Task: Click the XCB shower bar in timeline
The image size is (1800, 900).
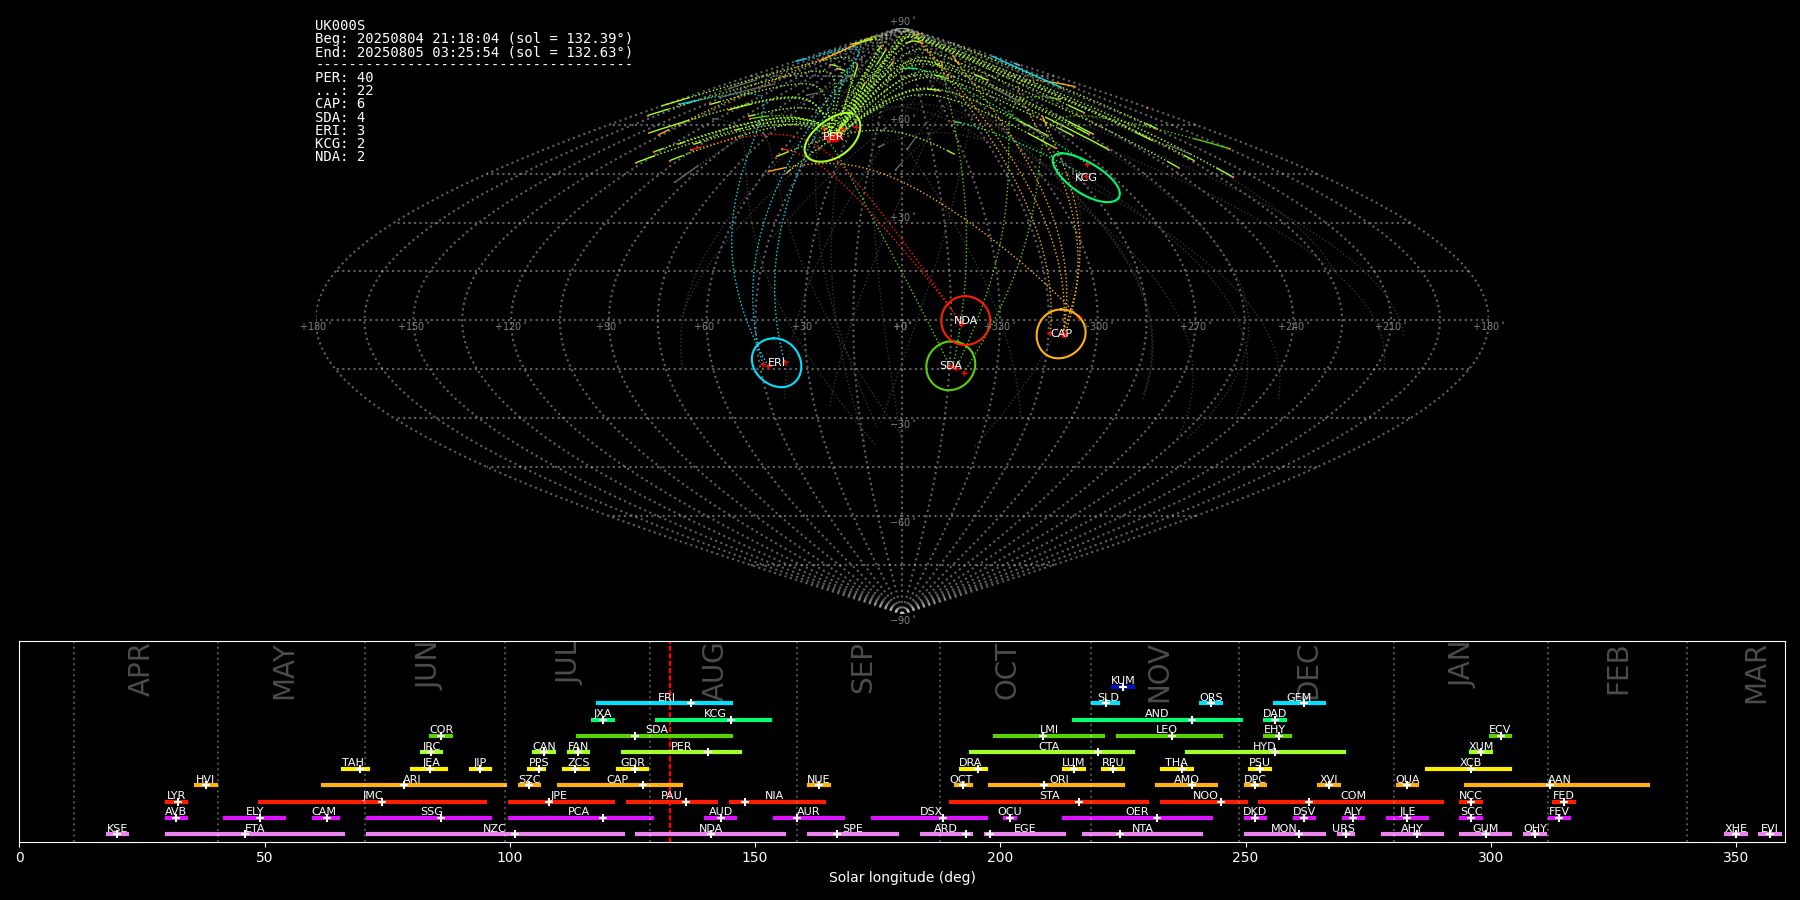Action: pos(1468,769)
